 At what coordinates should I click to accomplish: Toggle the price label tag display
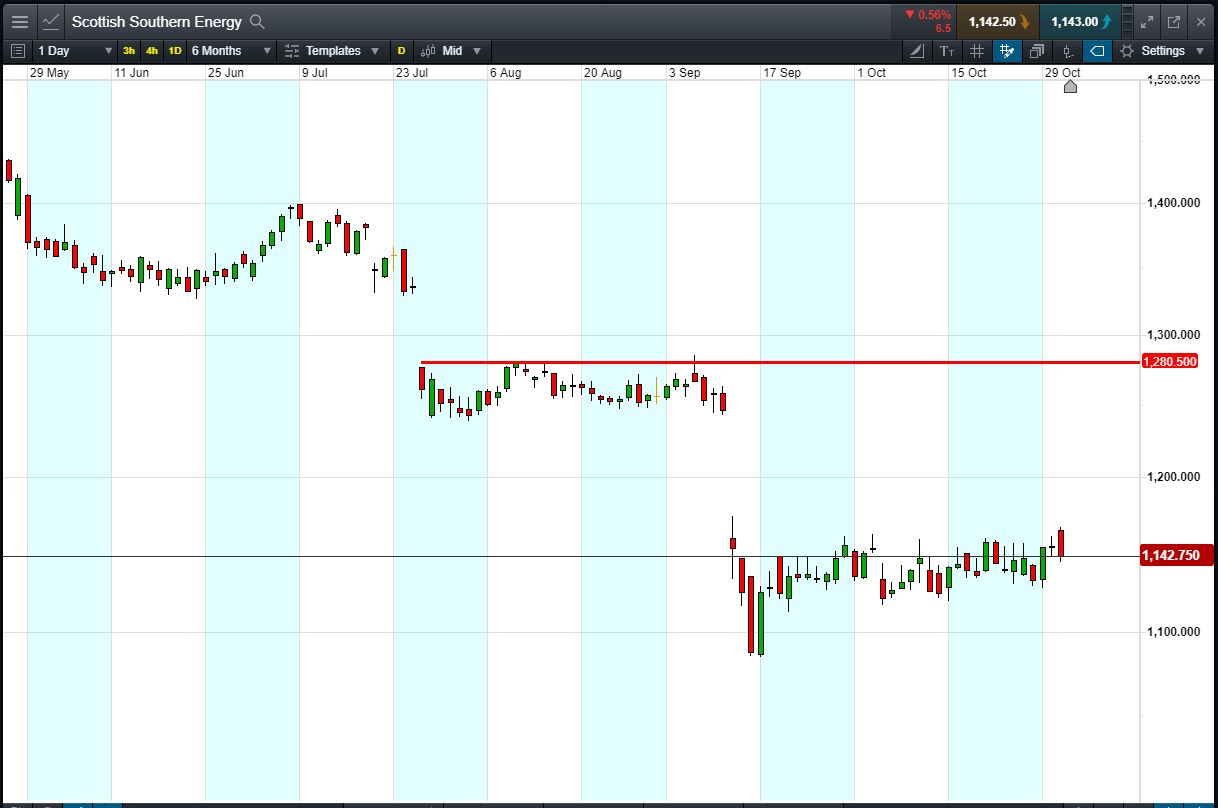click(1097, 51)
